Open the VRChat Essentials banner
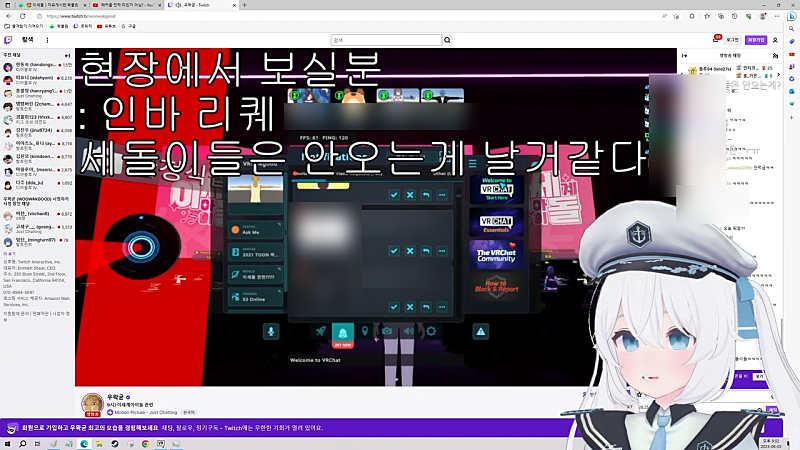The width and height of the screenshot is (800, 450). (x=496, y=222)
